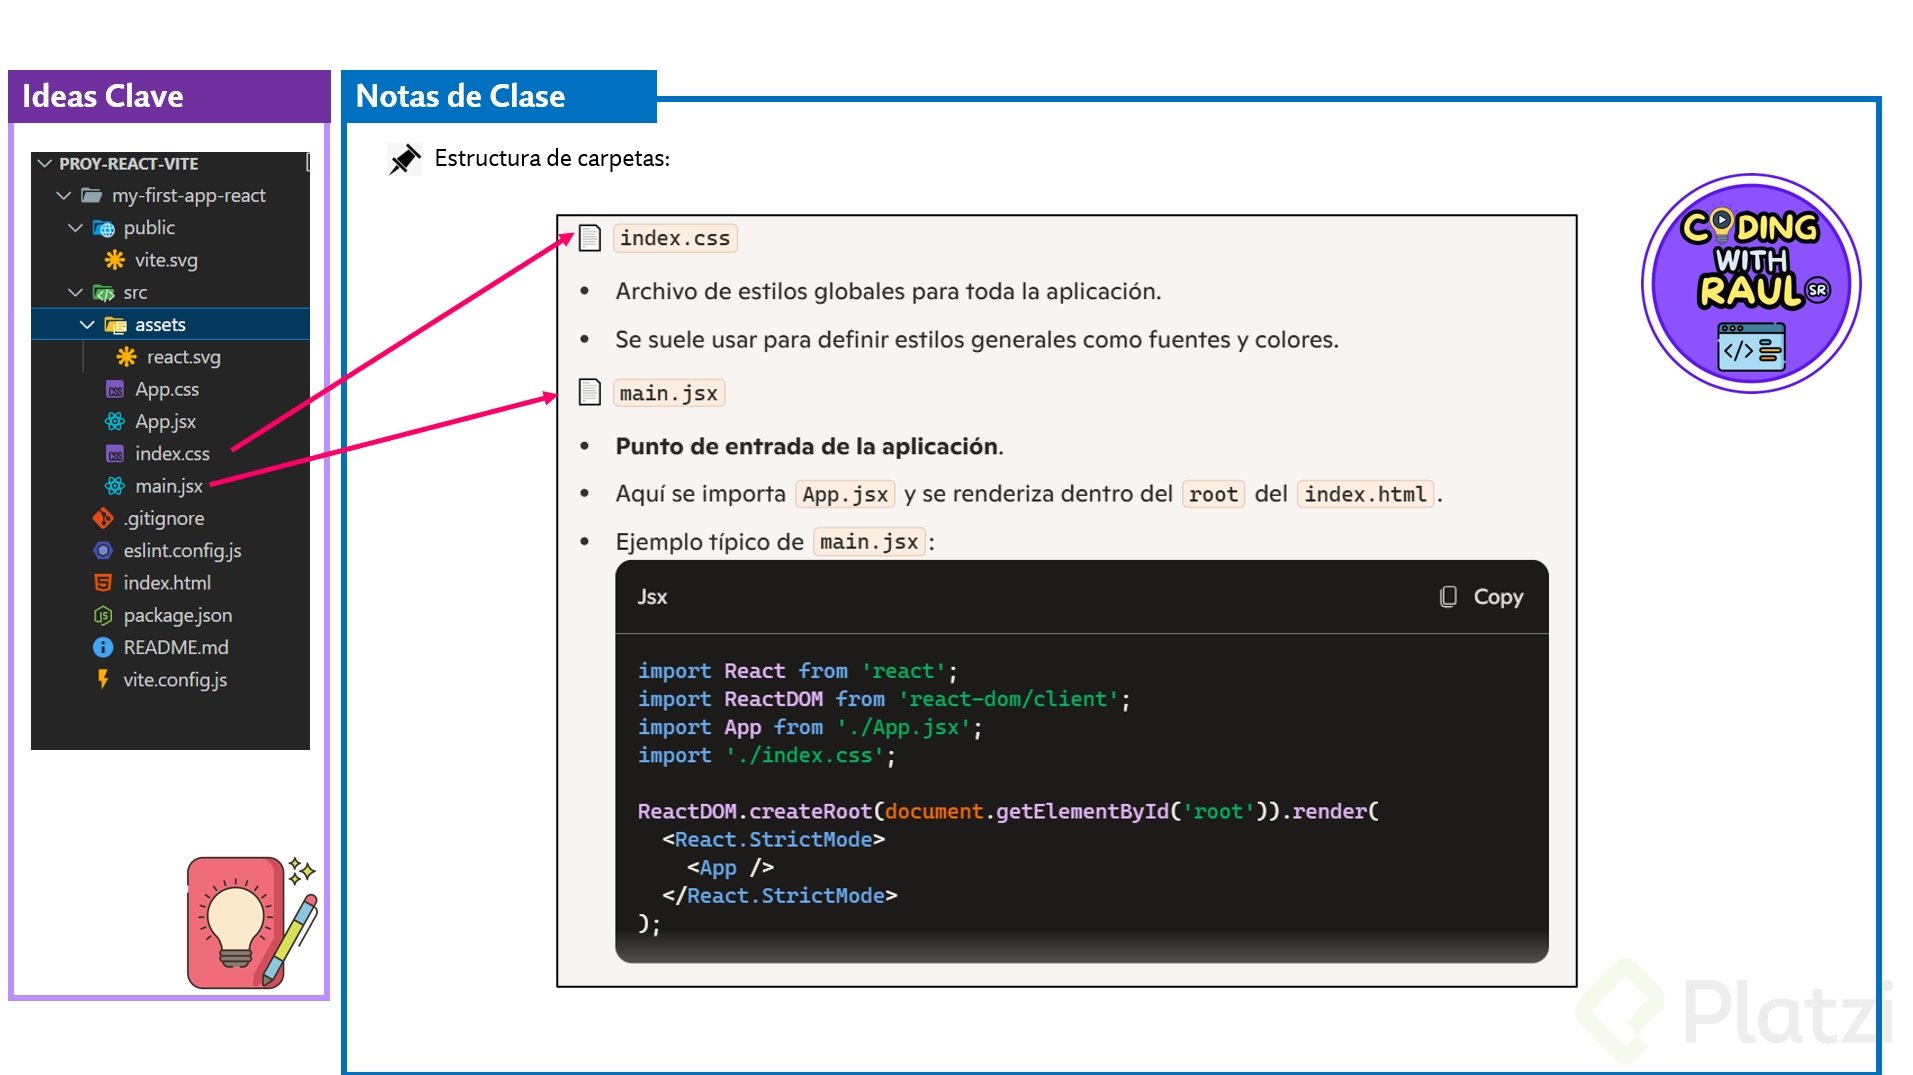Open index.css in the explorer tree

172,454
